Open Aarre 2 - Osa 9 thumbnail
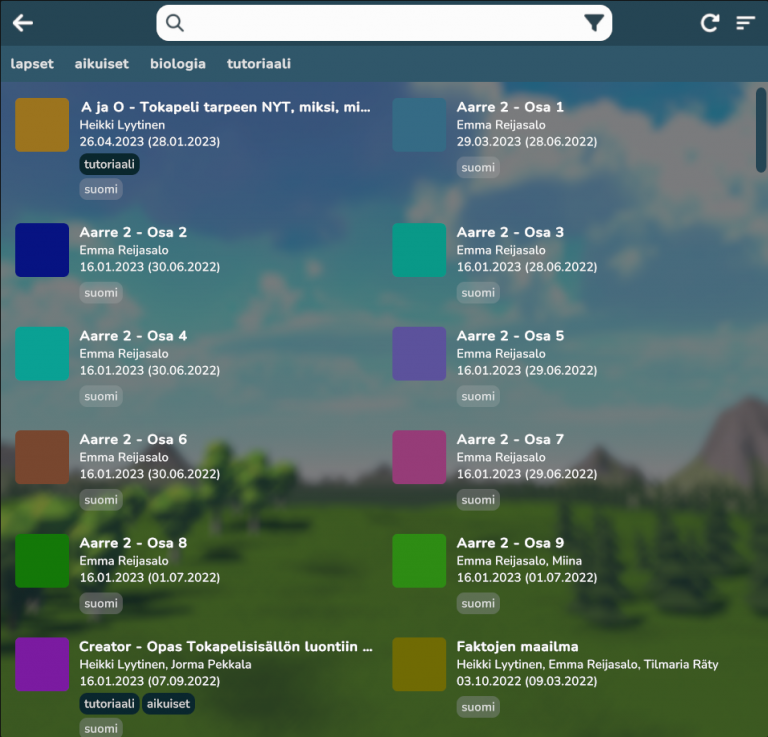The image size is (768, 737). click(419, 561)
